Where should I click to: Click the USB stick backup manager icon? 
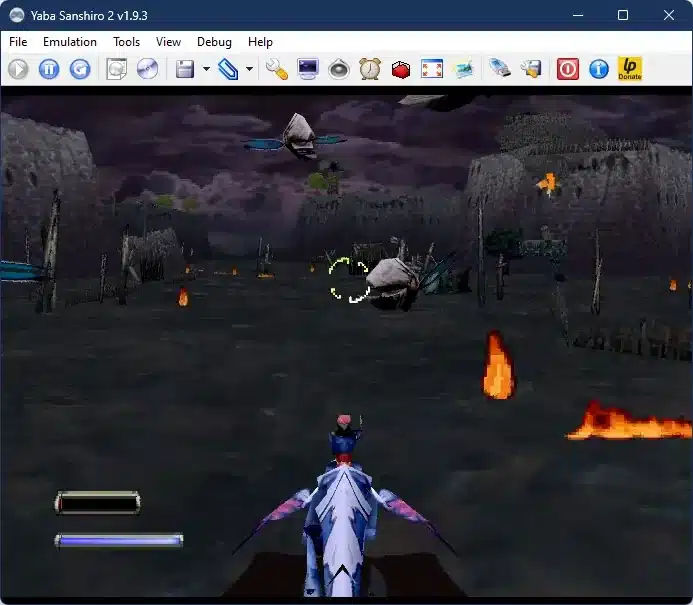pos(500,69)
